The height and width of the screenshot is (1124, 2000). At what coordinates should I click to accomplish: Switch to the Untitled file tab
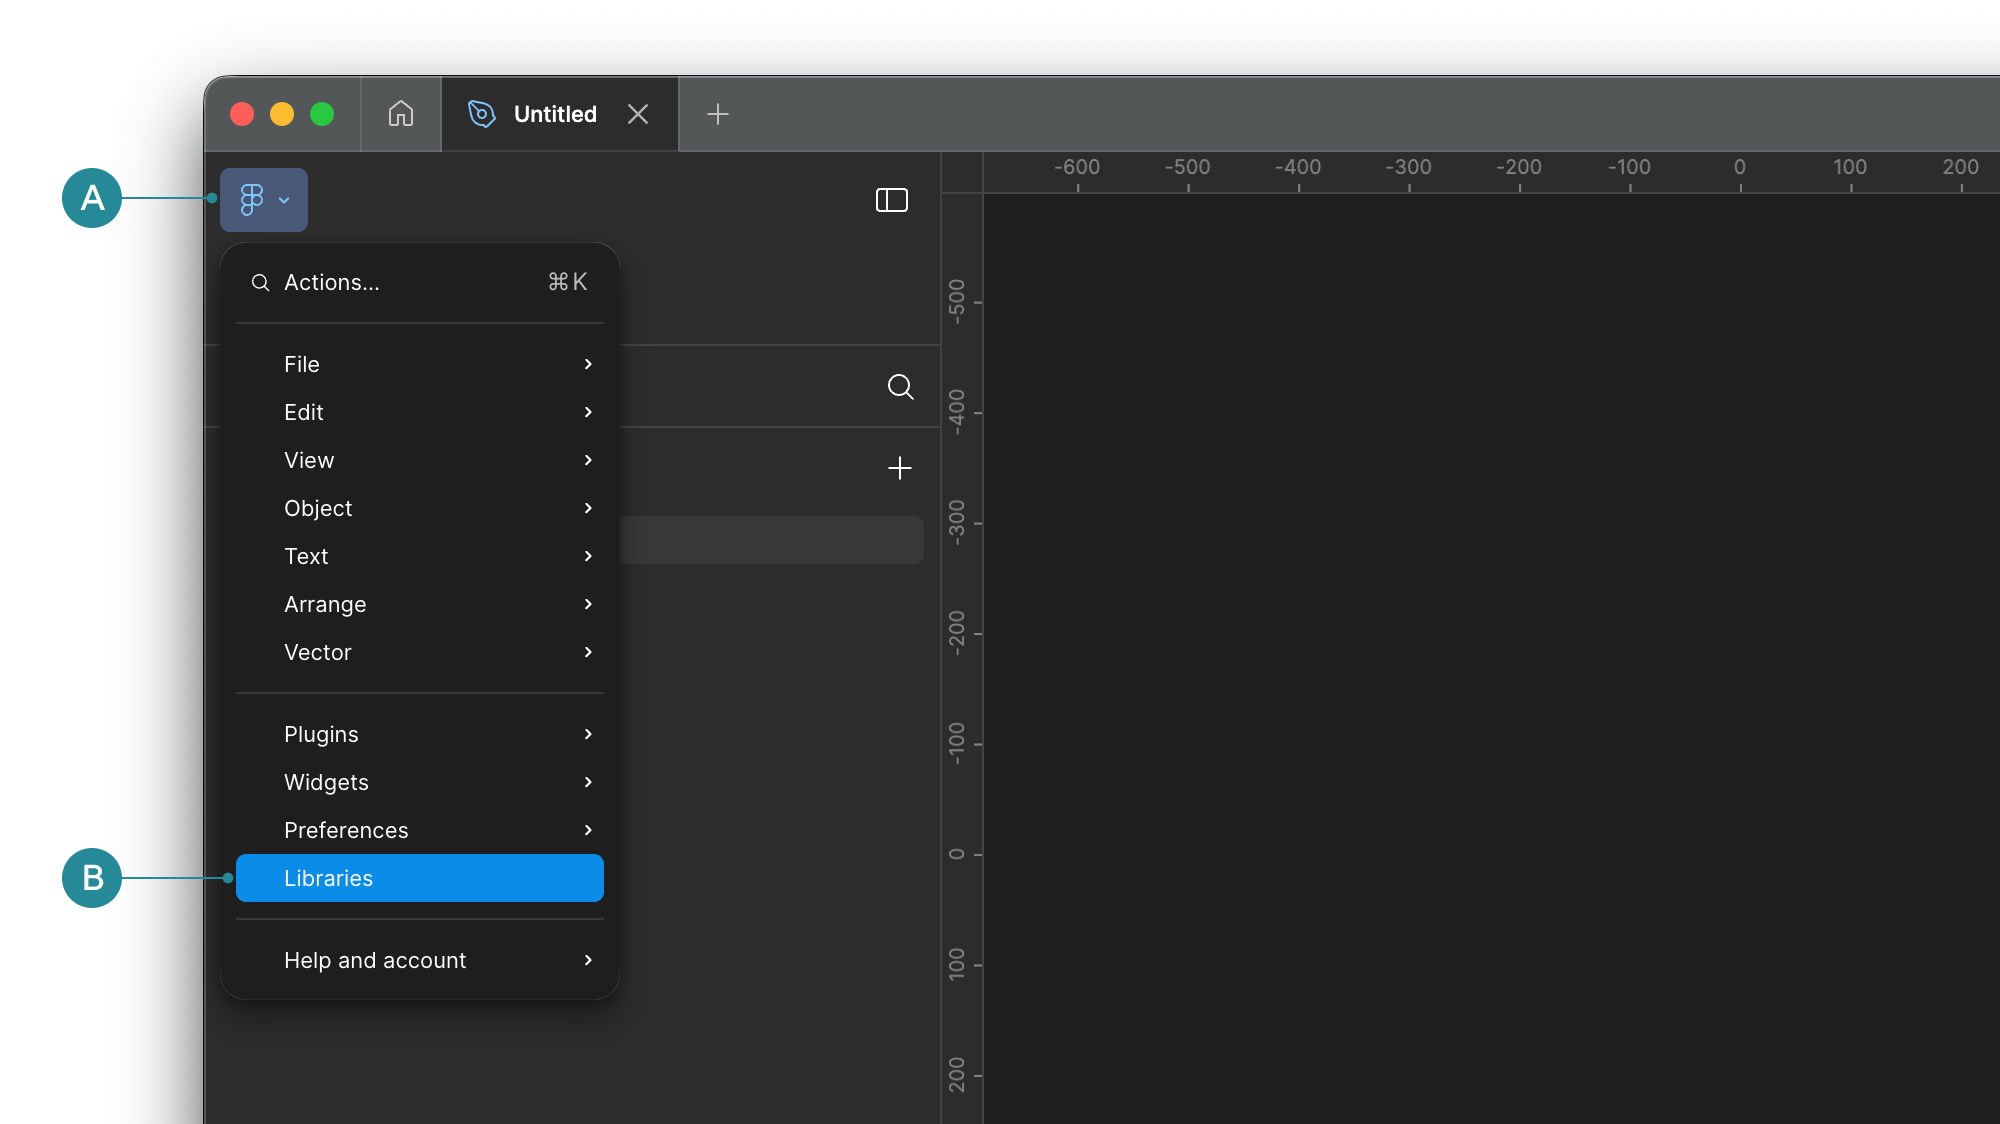point(555,114)
